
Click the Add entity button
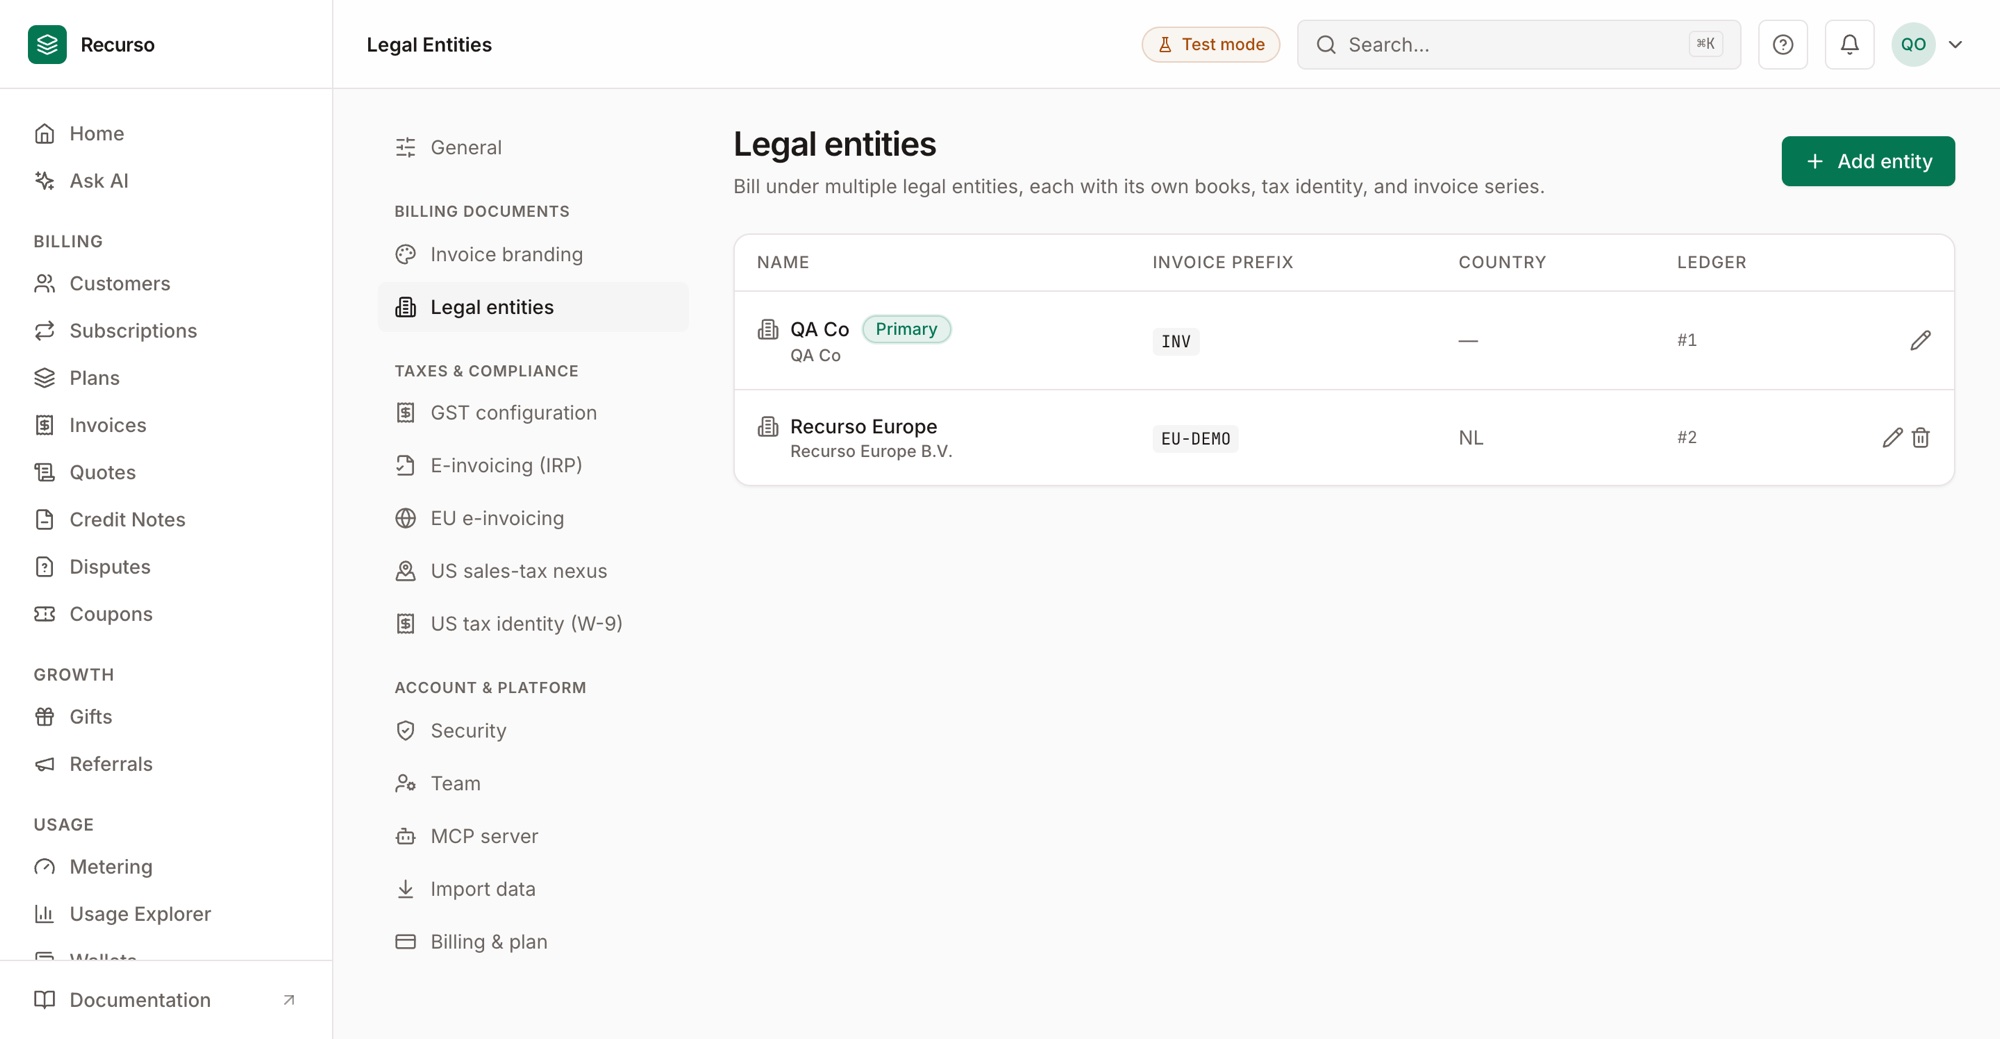coord(1868,161)
